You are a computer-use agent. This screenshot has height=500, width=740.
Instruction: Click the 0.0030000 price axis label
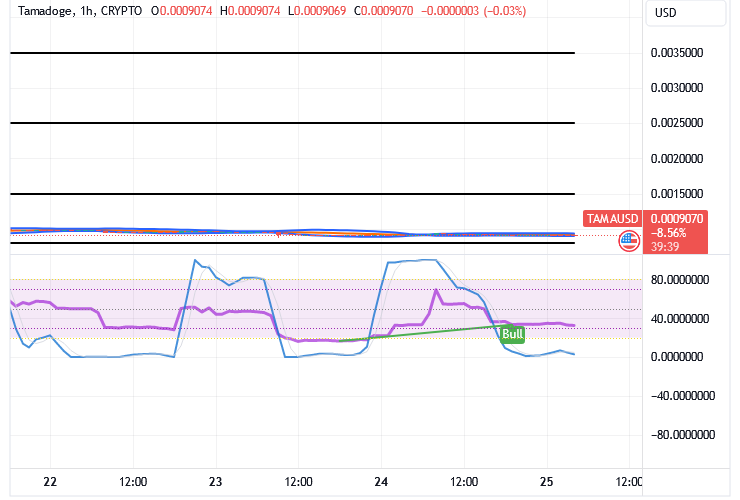click(x=677, y=88)
